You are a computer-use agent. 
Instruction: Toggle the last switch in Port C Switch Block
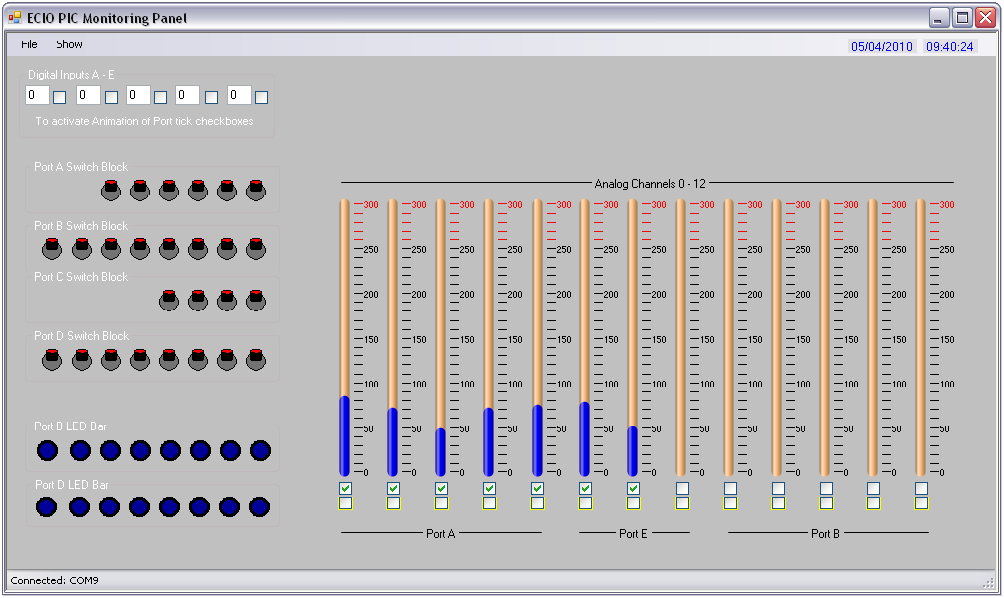click(256, 300)
